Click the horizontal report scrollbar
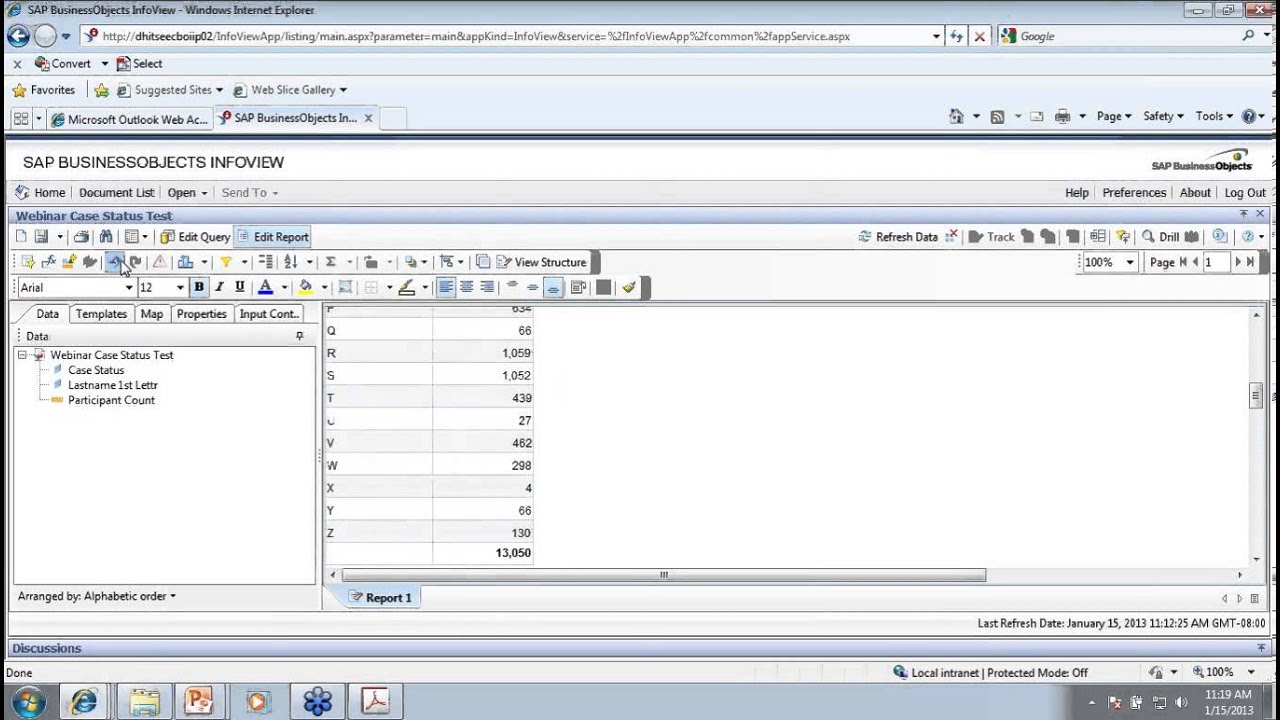 click(x=663, y=575)
